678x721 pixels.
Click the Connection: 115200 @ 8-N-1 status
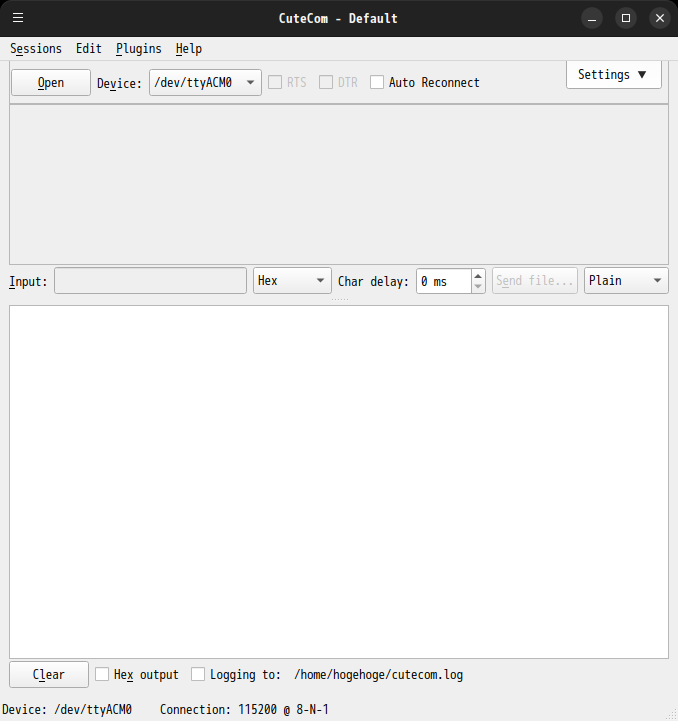(x=244, y=710)
